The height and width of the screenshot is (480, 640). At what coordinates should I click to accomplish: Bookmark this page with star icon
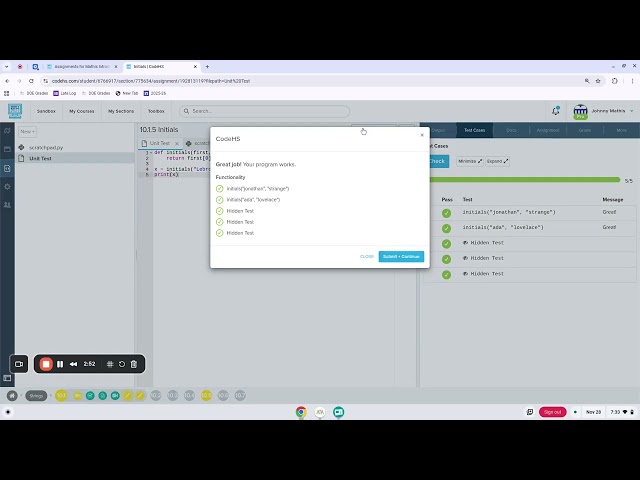pos(598,81)
